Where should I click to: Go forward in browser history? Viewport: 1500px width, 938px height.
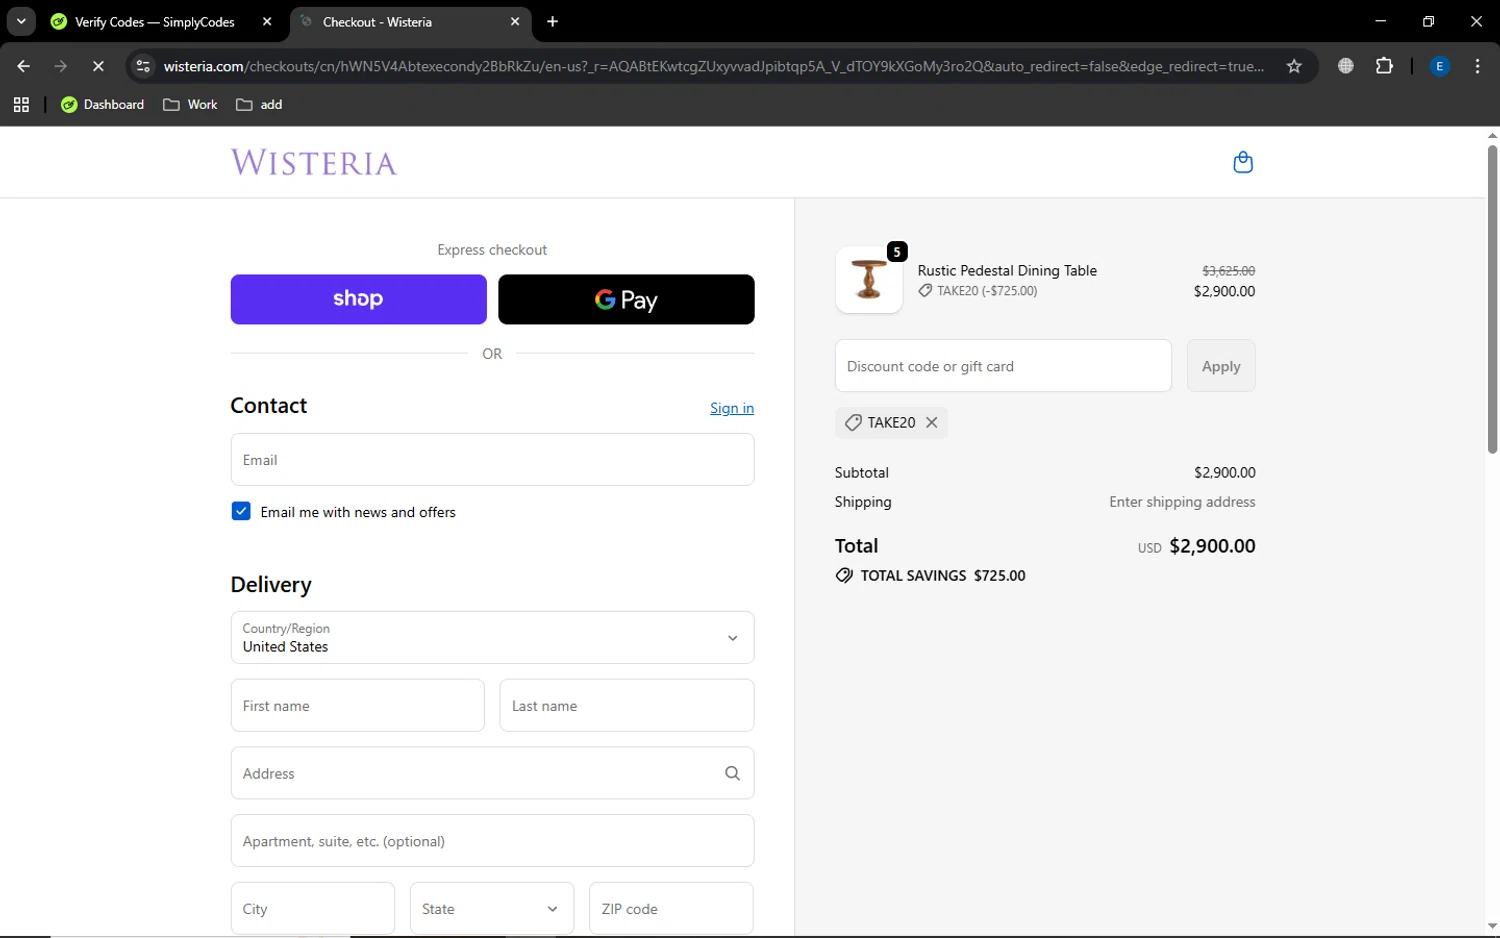(x=61, y=66)
